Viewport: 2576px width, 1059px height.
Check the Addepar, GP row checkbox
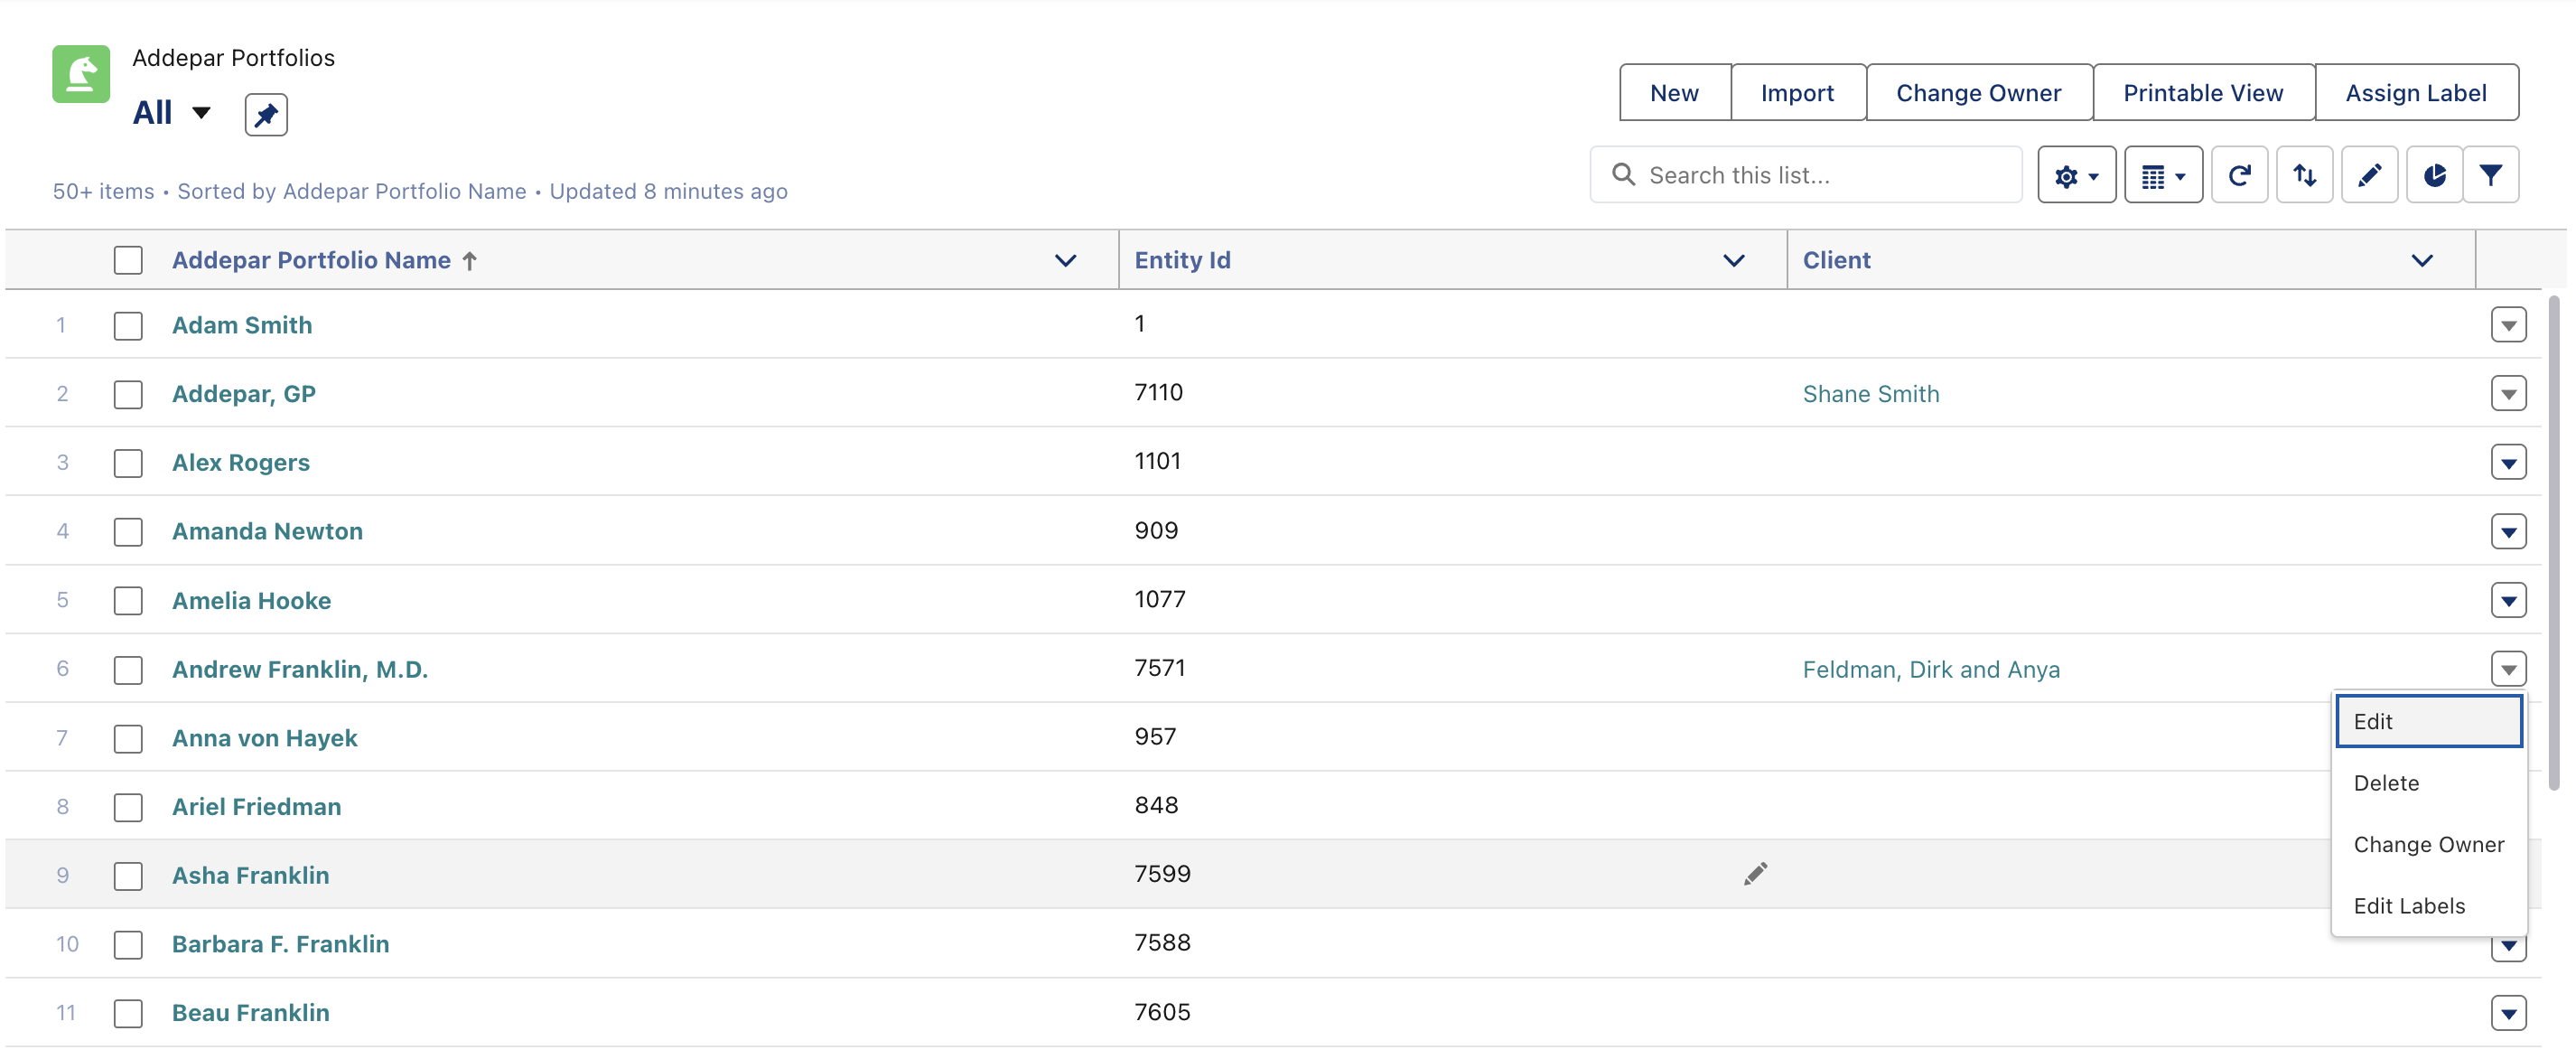(x=128, y=395)
